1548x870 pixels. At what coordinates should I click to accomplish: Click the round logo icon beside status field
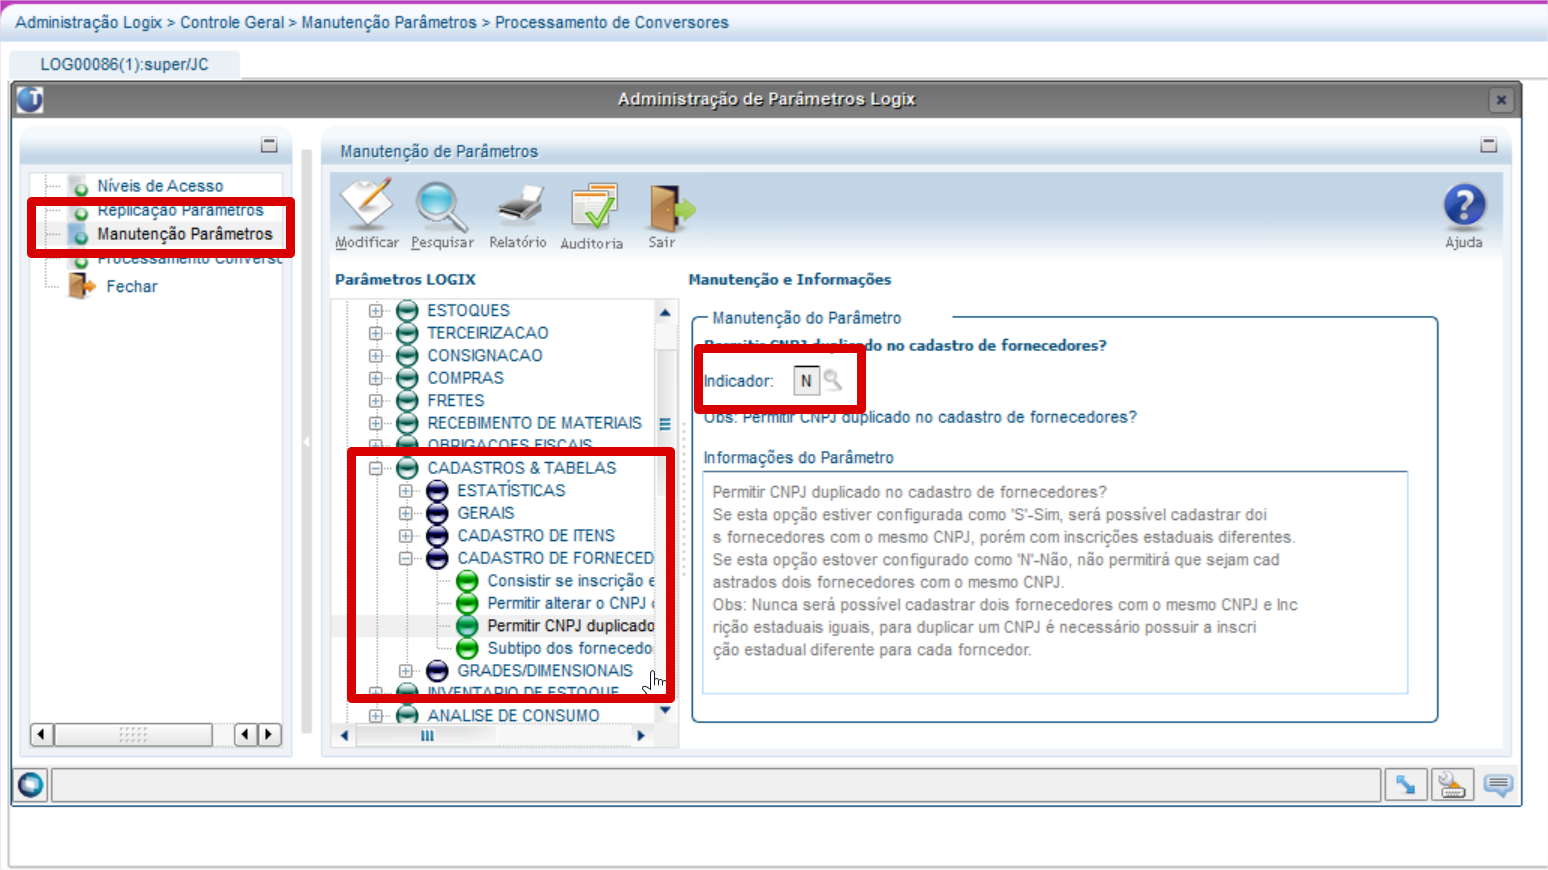(31, 785)
